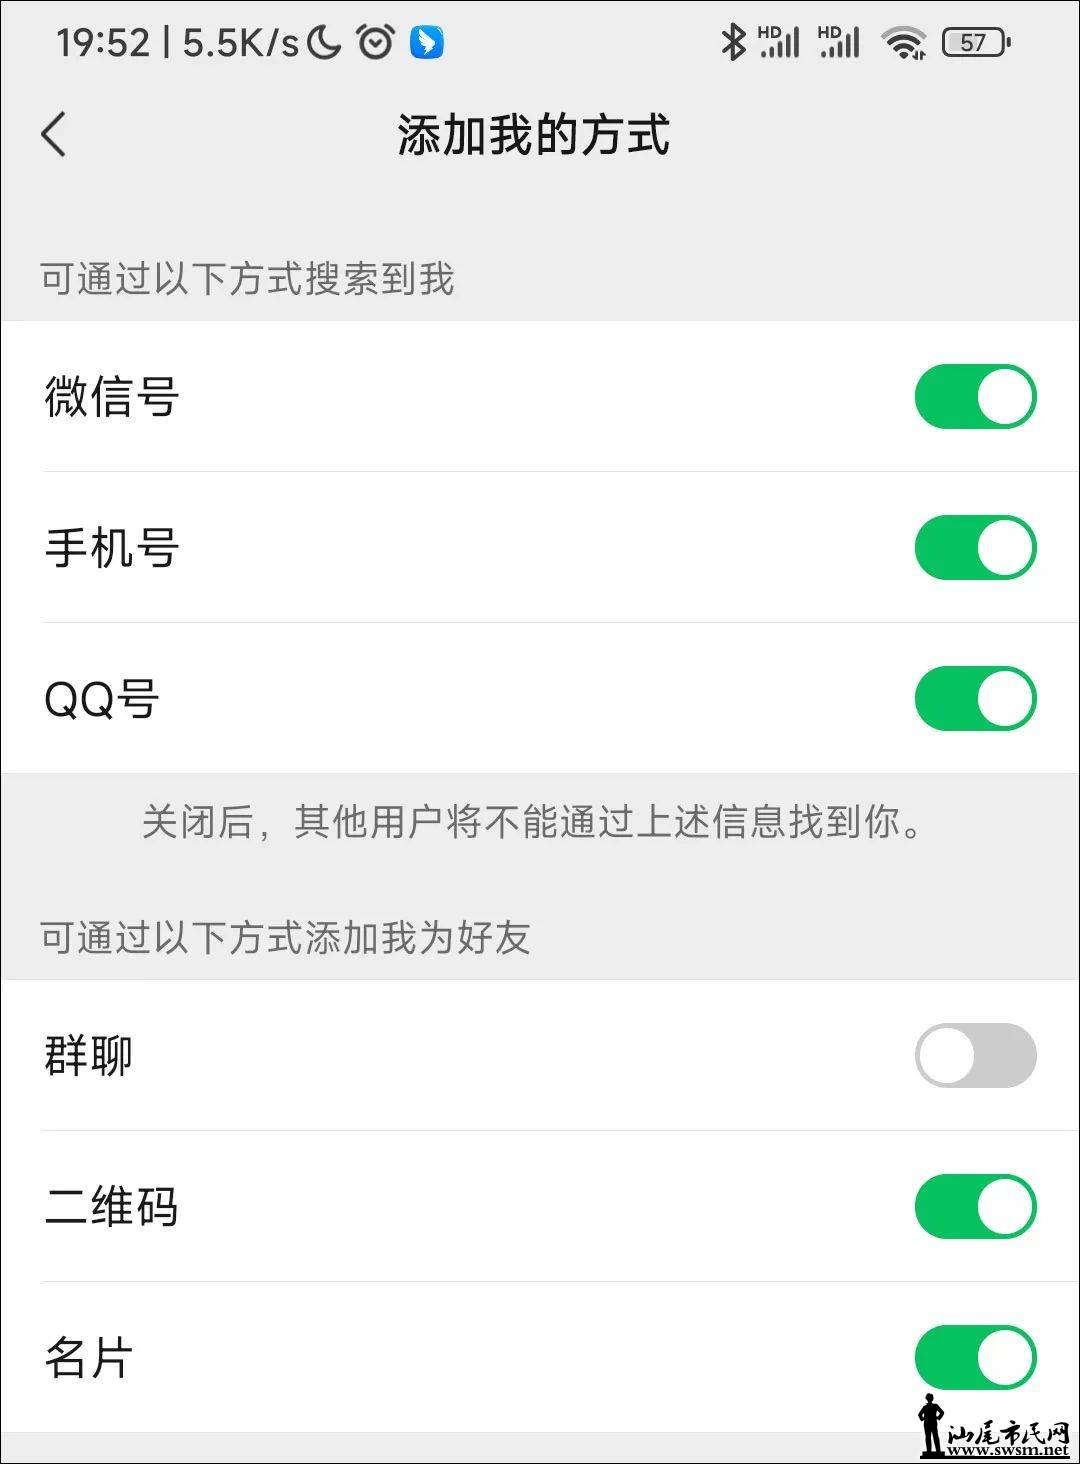Disable the 微信号 search toggle

pos(975,397)
